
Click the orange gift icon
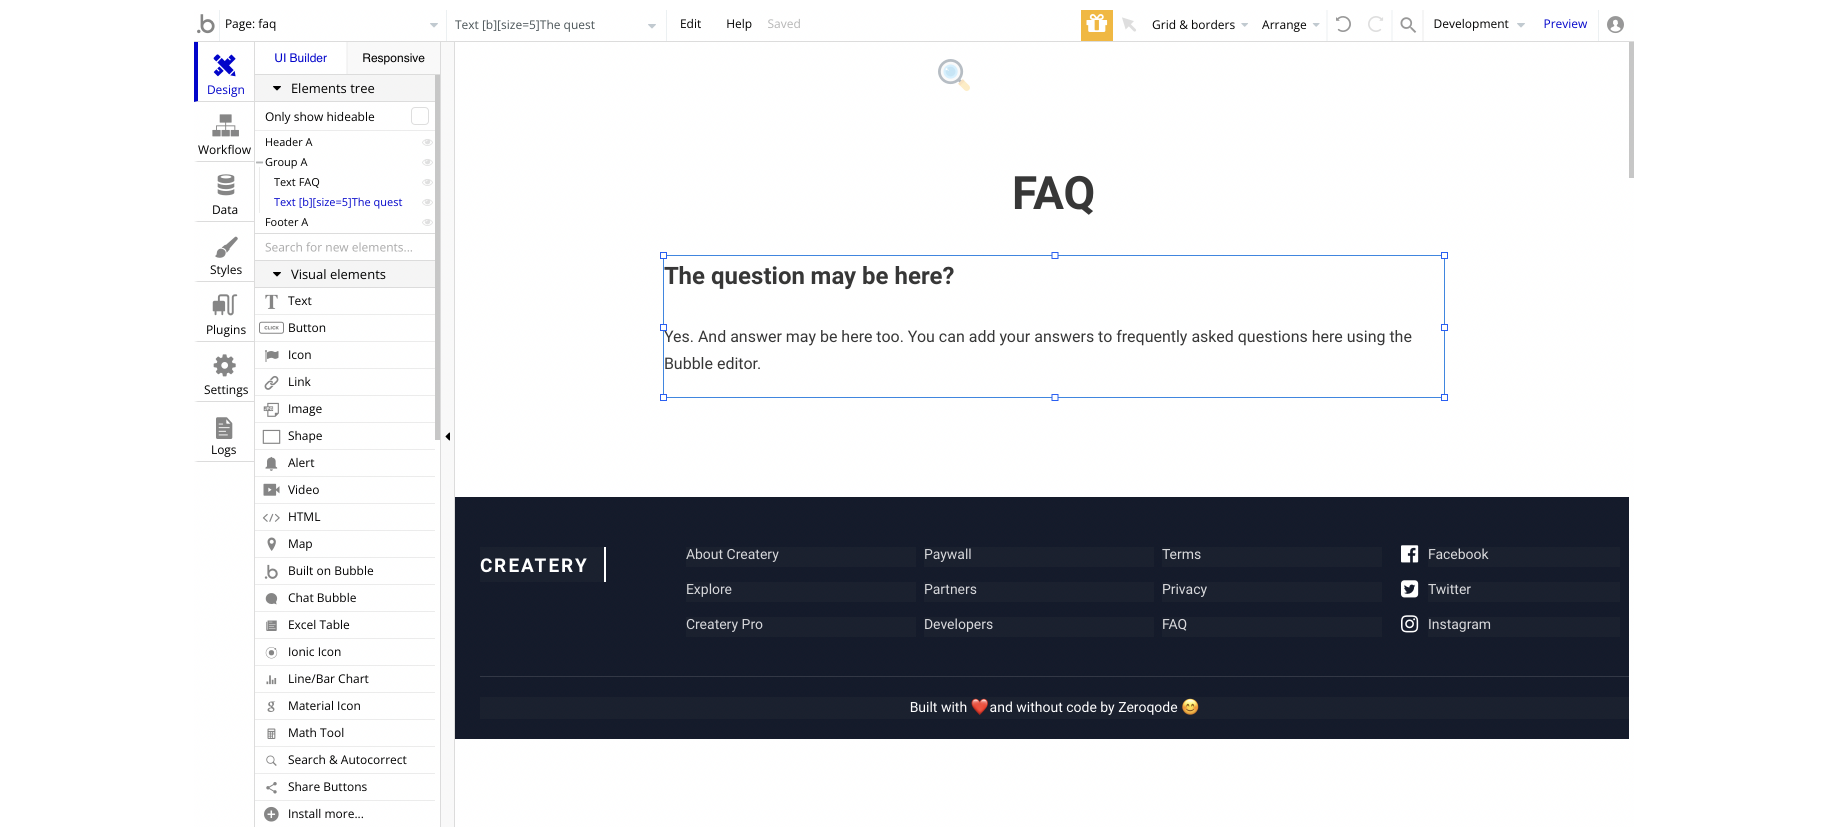pyautogui.click(x=1096, y=24)
